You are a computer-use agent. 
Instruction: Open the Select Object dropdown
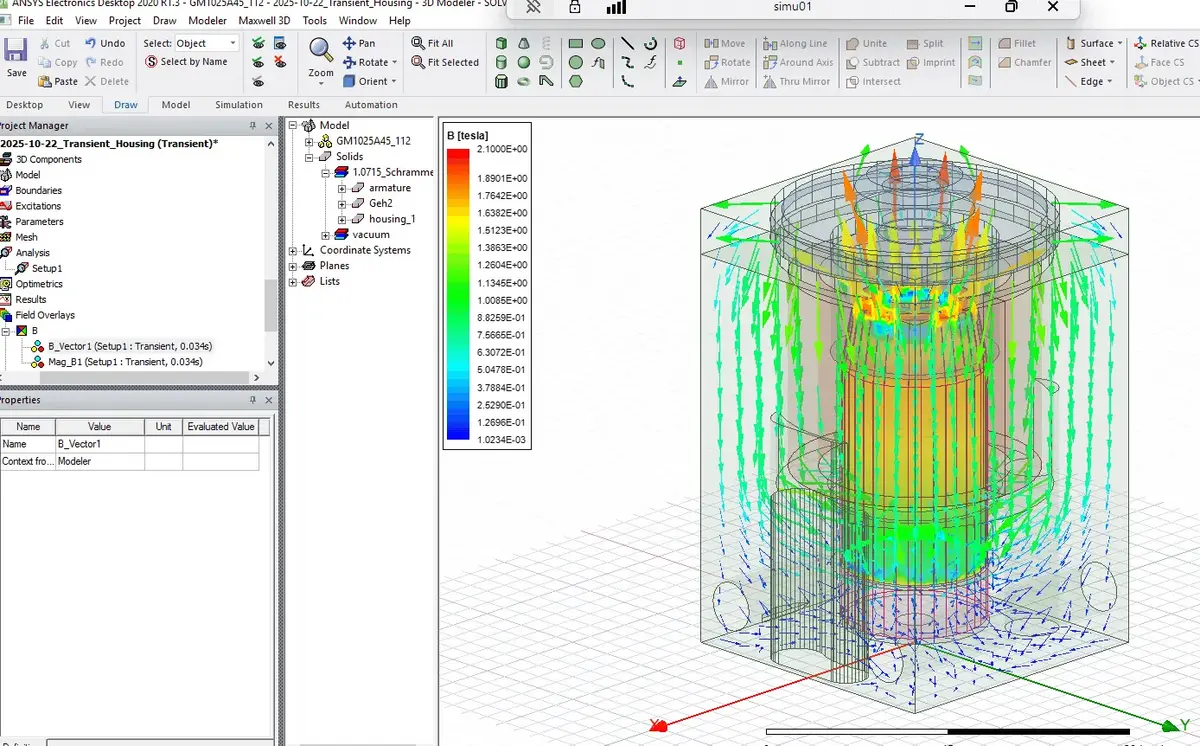206,43
